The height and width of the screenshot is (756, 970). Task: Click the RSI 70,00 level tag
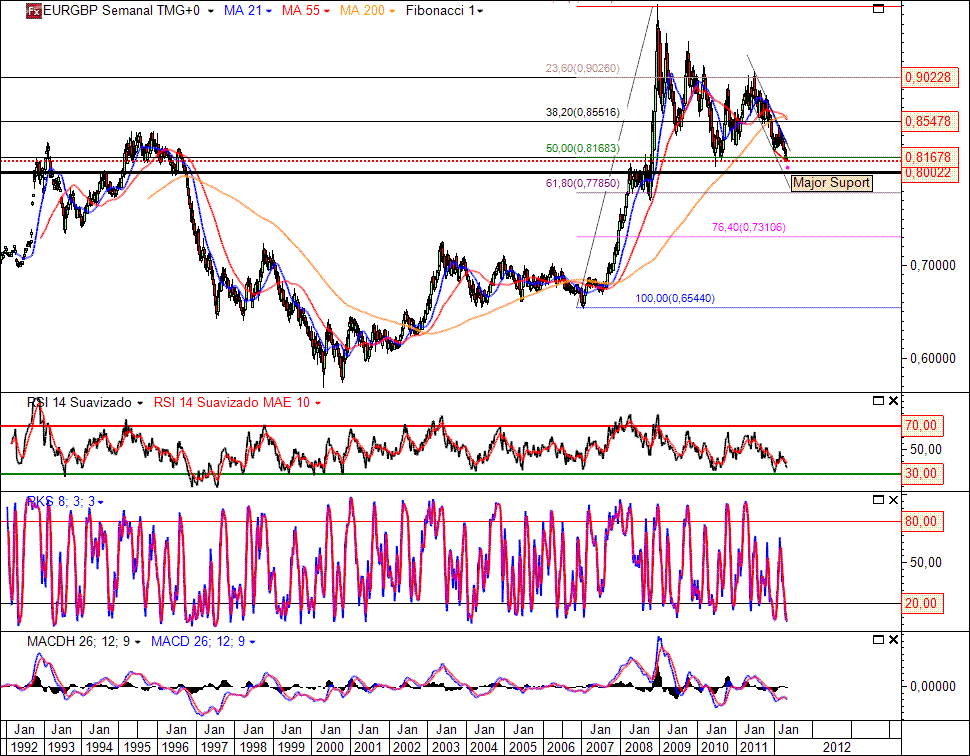(923, 426)
